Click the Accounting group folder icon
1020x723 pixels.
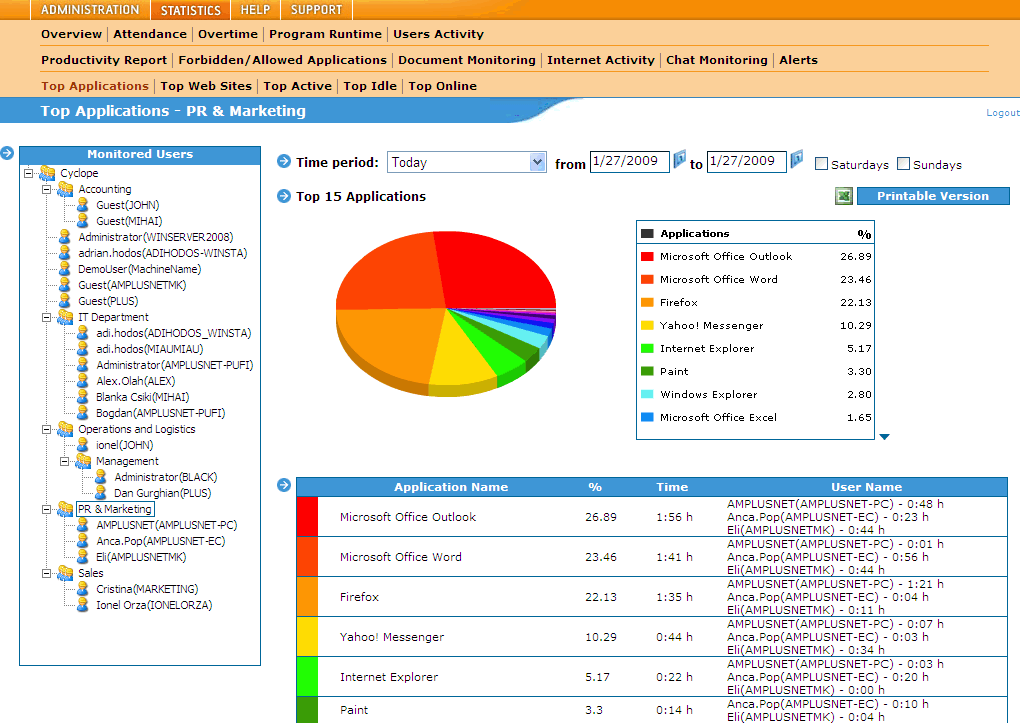point(65,189)
